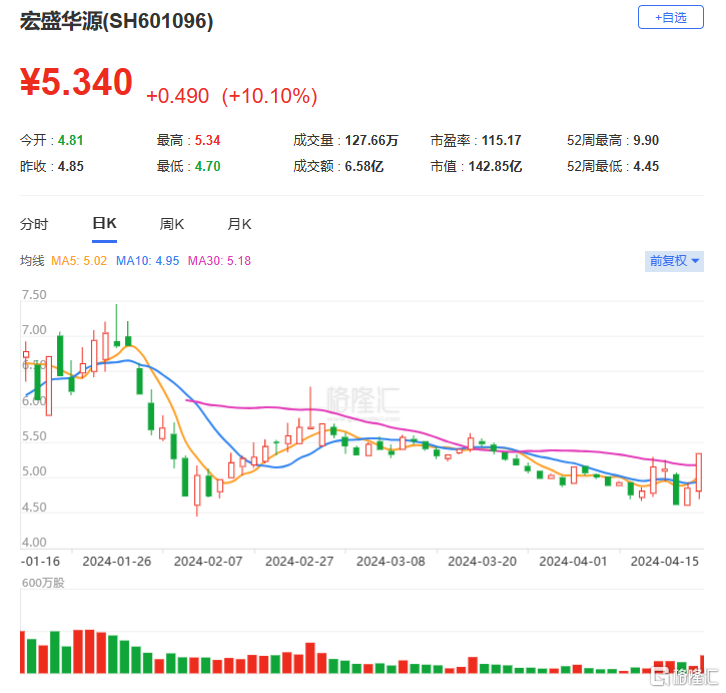The height and width of the screenshot is (693, 726).
Task: Click the 52周最高 value 9.90
Action: [646, 140]
